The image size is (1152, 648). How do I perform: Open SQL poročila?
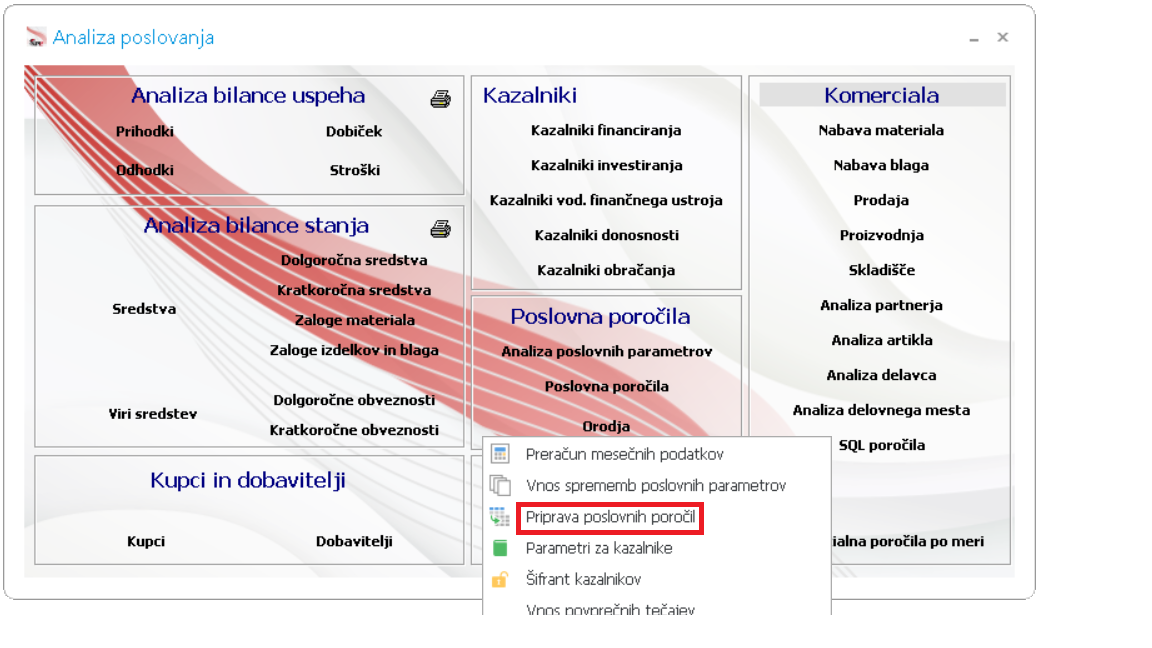tap(882, 445)
